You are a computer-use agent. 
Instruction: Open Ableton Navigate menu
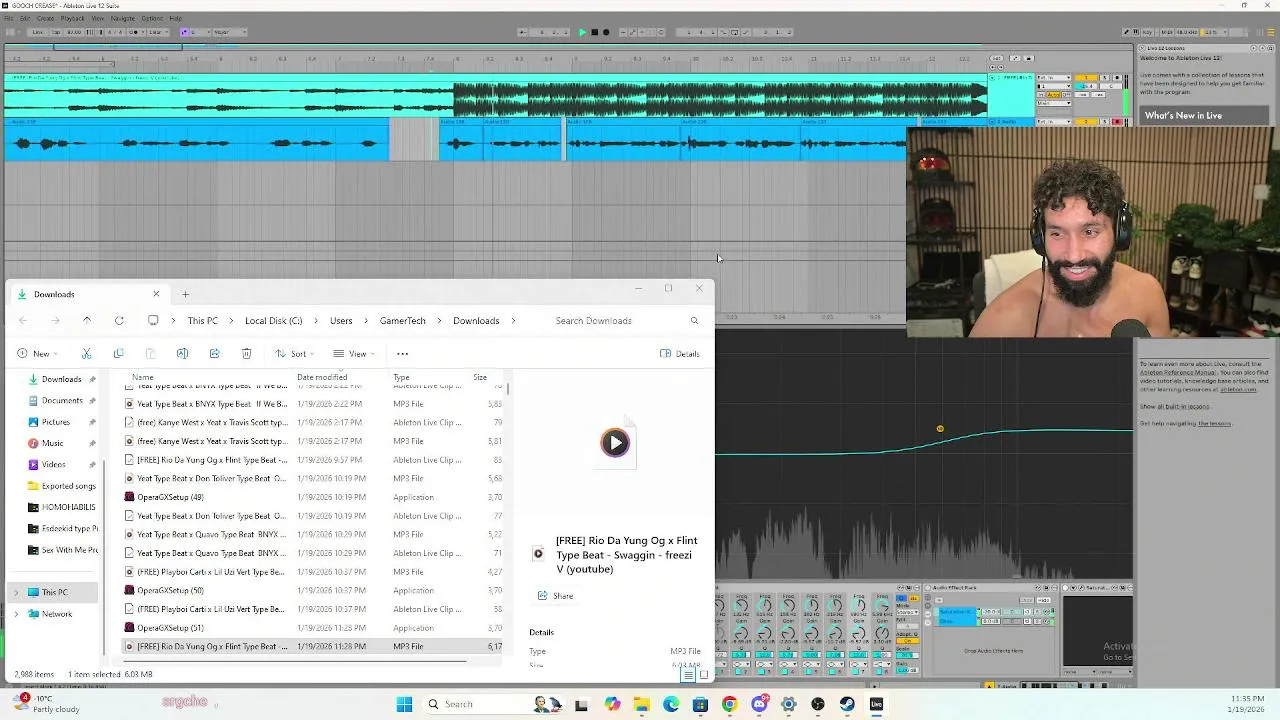(x=123, y=18)
